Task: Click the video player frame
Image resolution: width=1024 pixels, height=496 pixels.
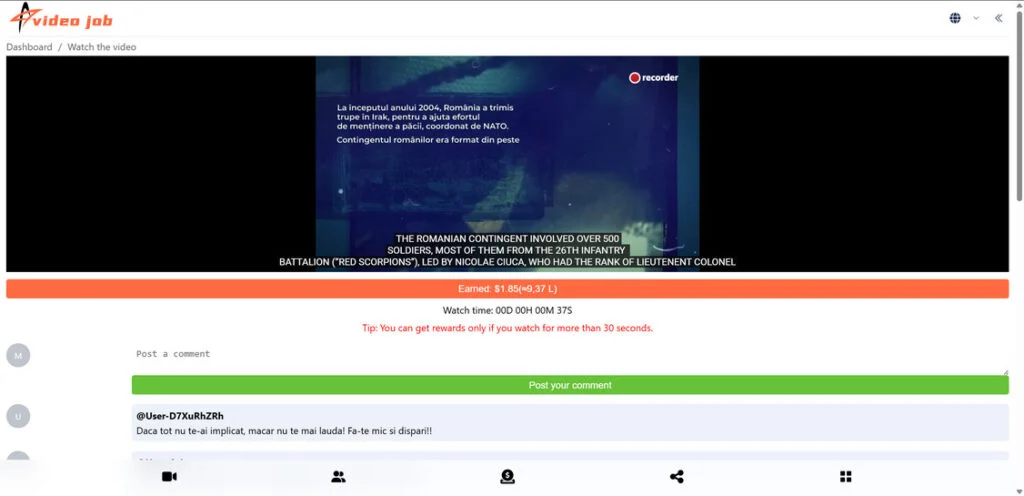Action: click(507, 164)
